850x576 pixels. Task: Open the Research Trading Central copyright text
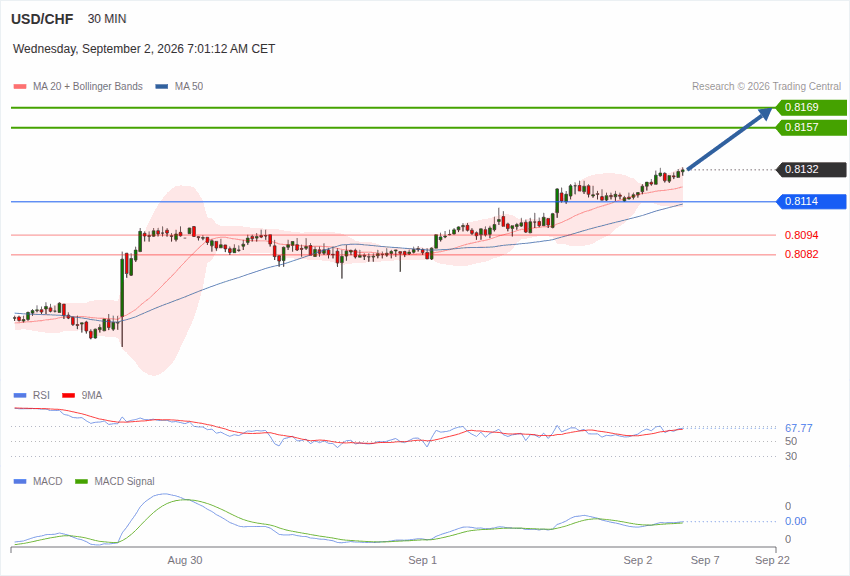(767, 87)
